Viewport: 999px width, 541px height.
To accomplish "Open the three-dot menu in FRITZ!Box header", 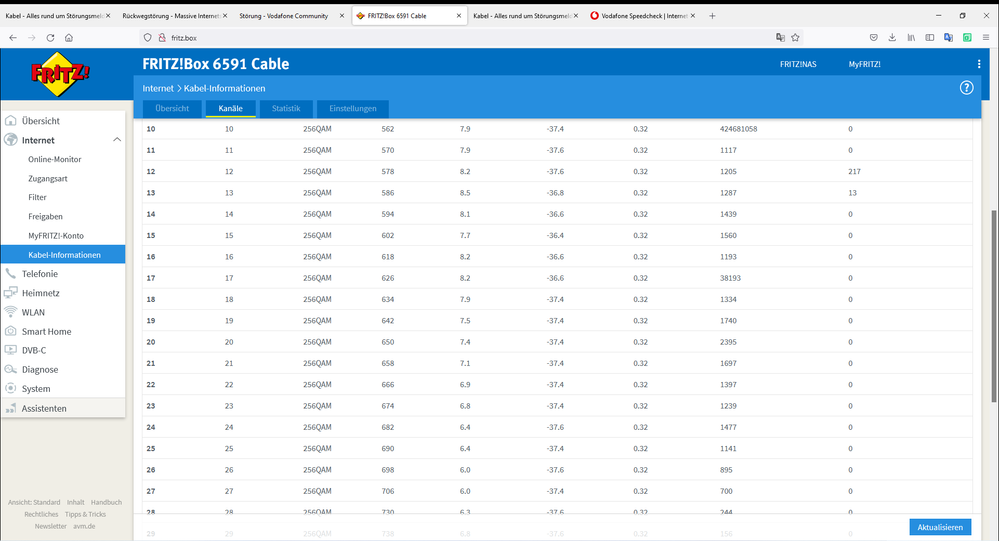I will [979, 64].
